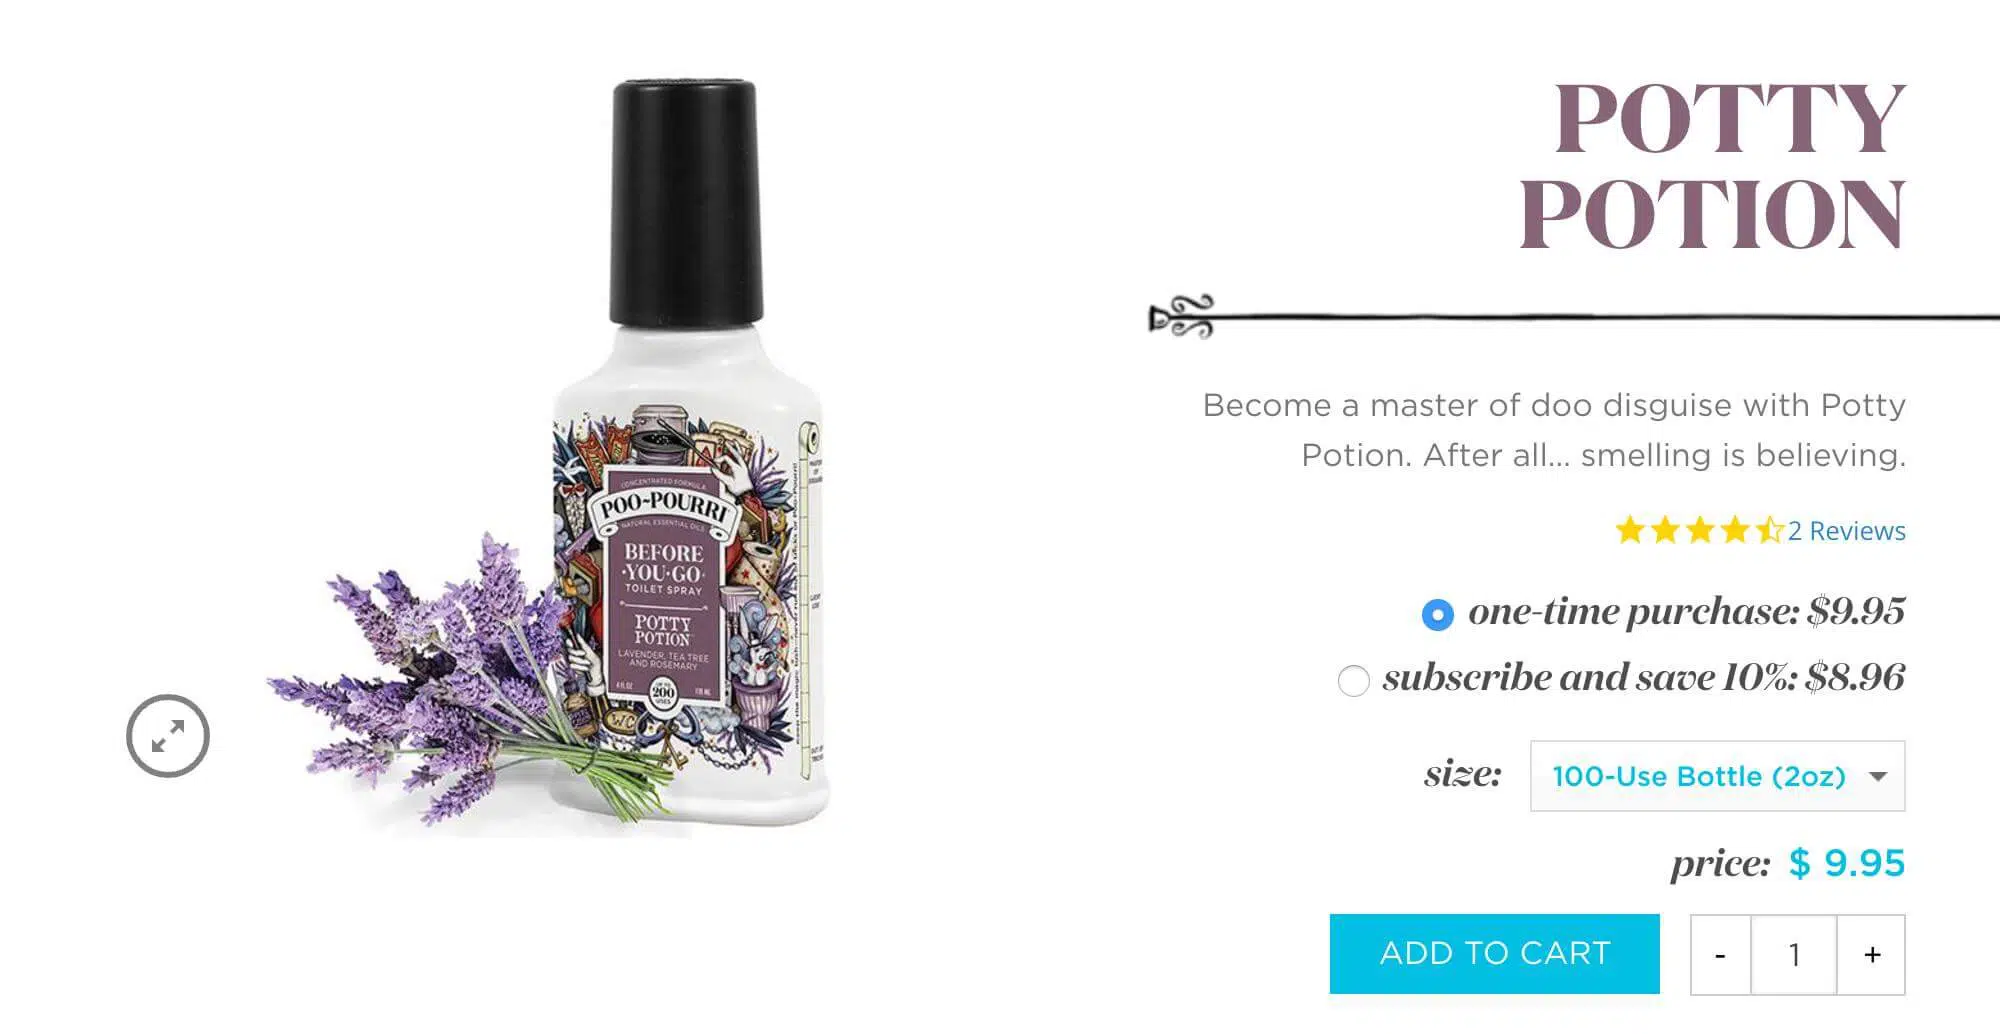This screenshot has height=1034, width=2000.
Task: Click the quantity input field
Action: (x=1794, y=955)
